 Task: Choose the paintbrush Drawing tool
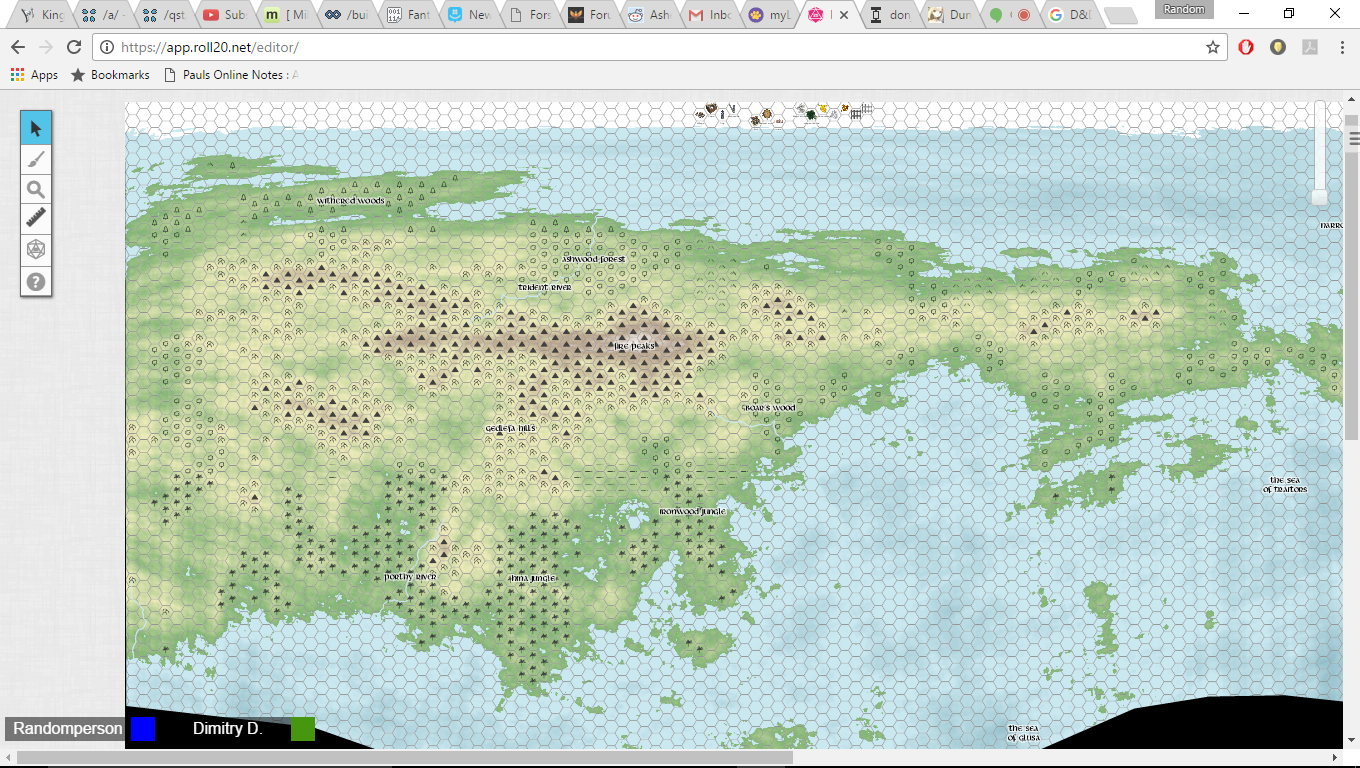click(x=36, y=159)
